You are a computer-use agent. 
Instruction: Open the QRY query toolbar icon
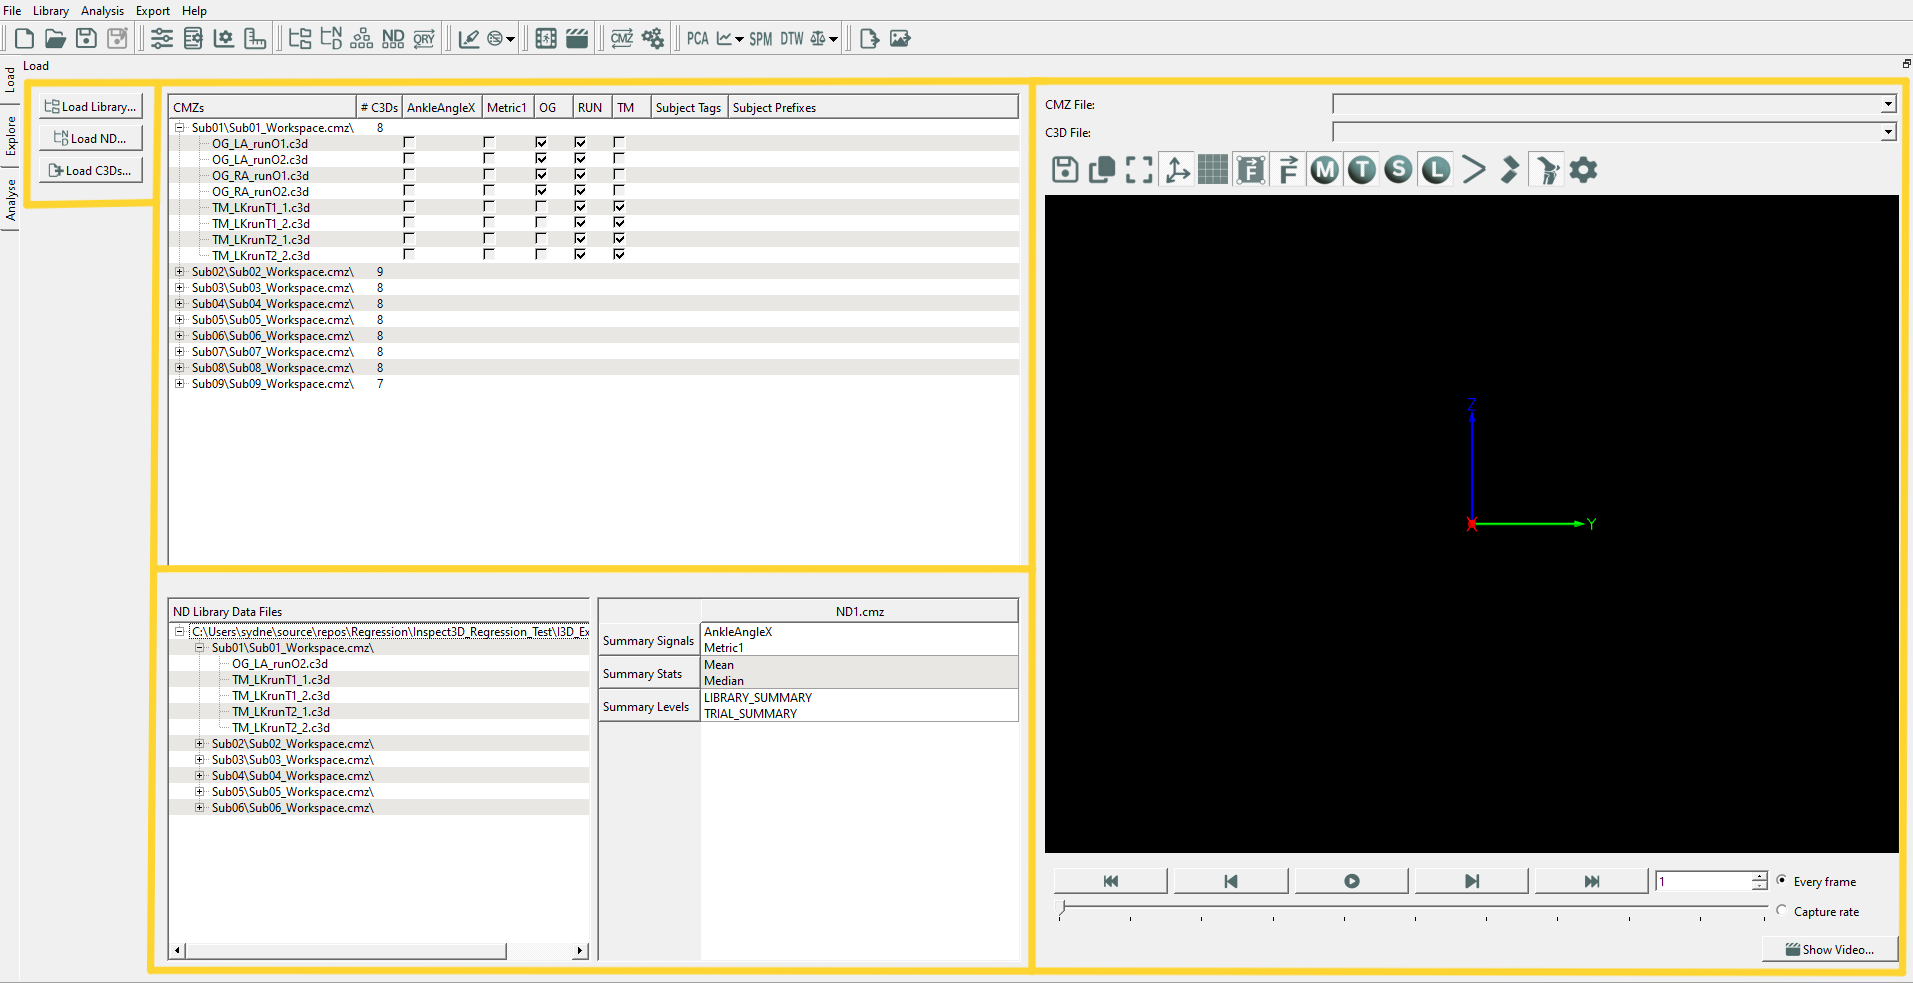(424, 38)
